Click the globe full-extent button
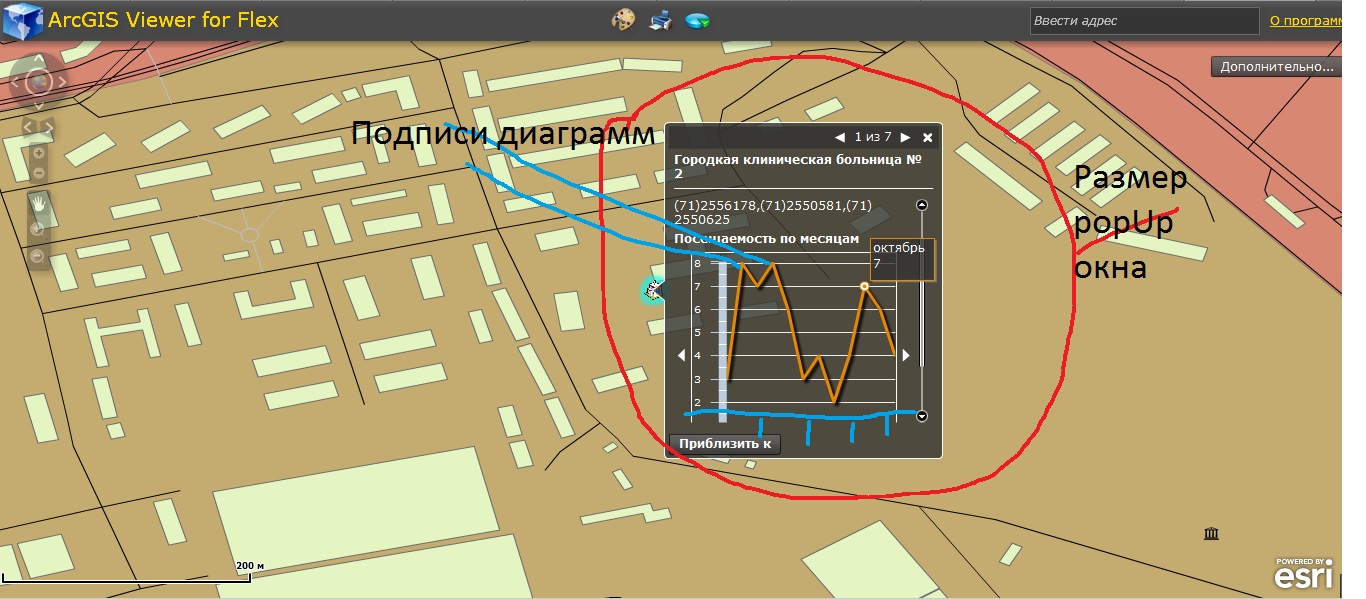 [x=39, y=83]
